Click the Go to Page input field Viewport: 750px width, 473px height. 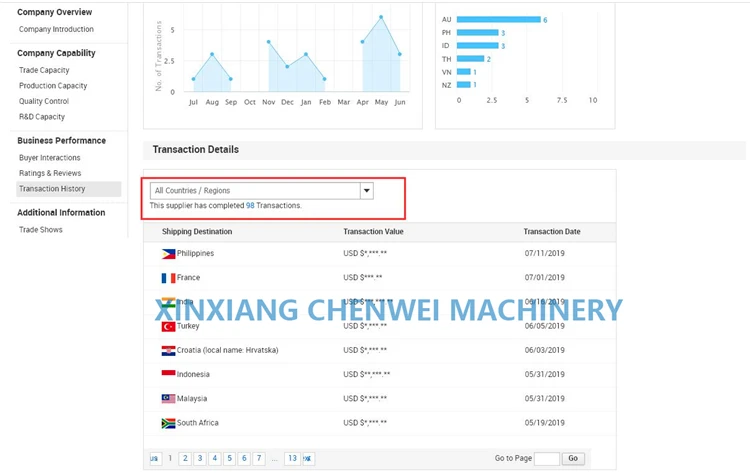[x=547, y=459]
